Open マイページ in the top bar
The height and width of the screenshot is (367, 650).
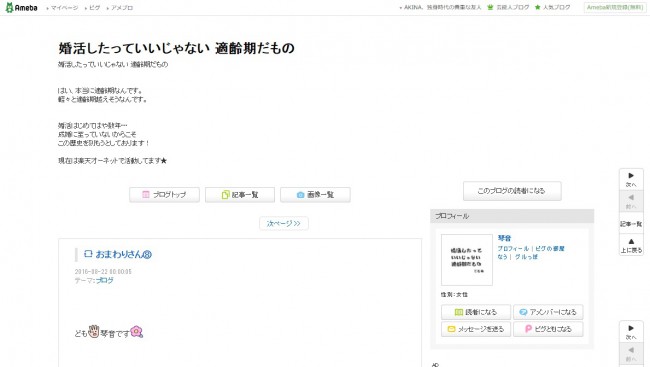(64, 8)
